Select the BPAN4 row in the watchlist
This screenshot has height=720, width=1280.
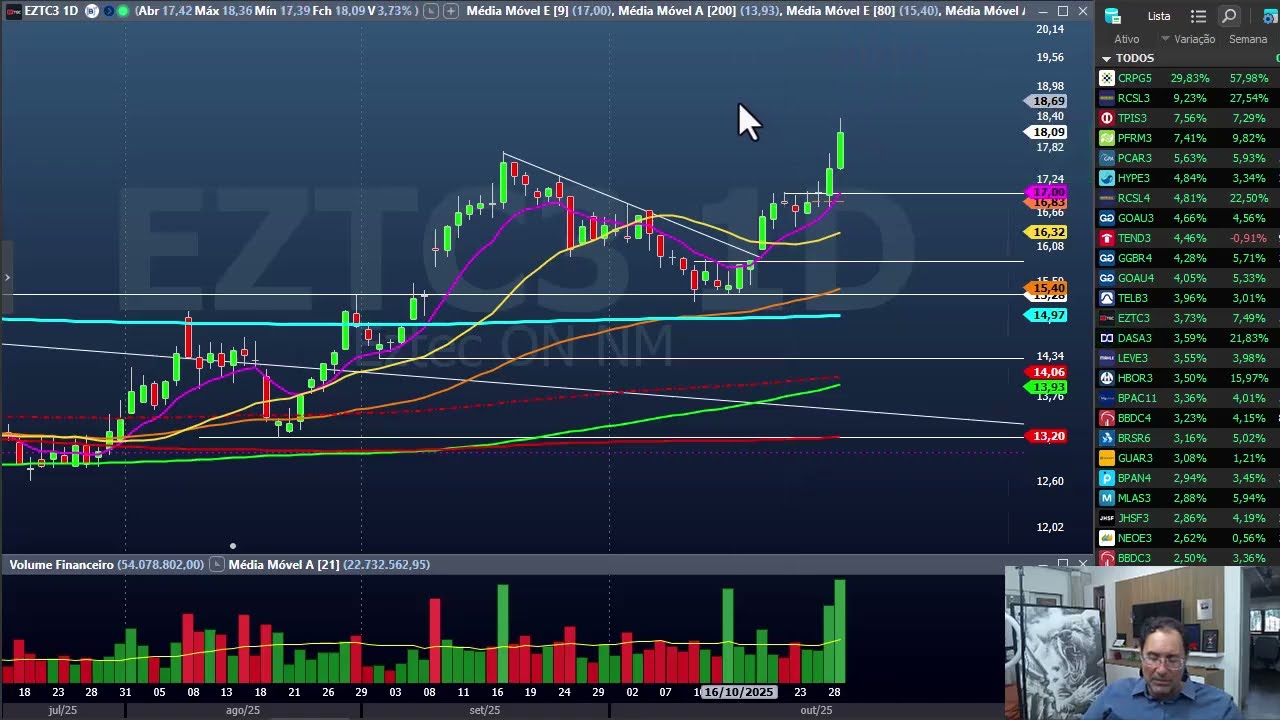click(x=1187, y=478)
